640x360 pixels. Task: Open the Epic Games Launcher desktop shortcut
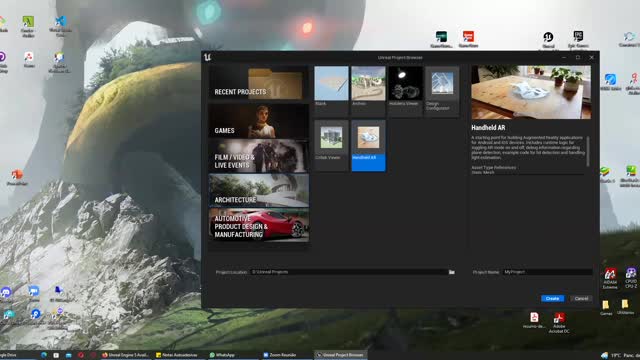click(578, 39)
